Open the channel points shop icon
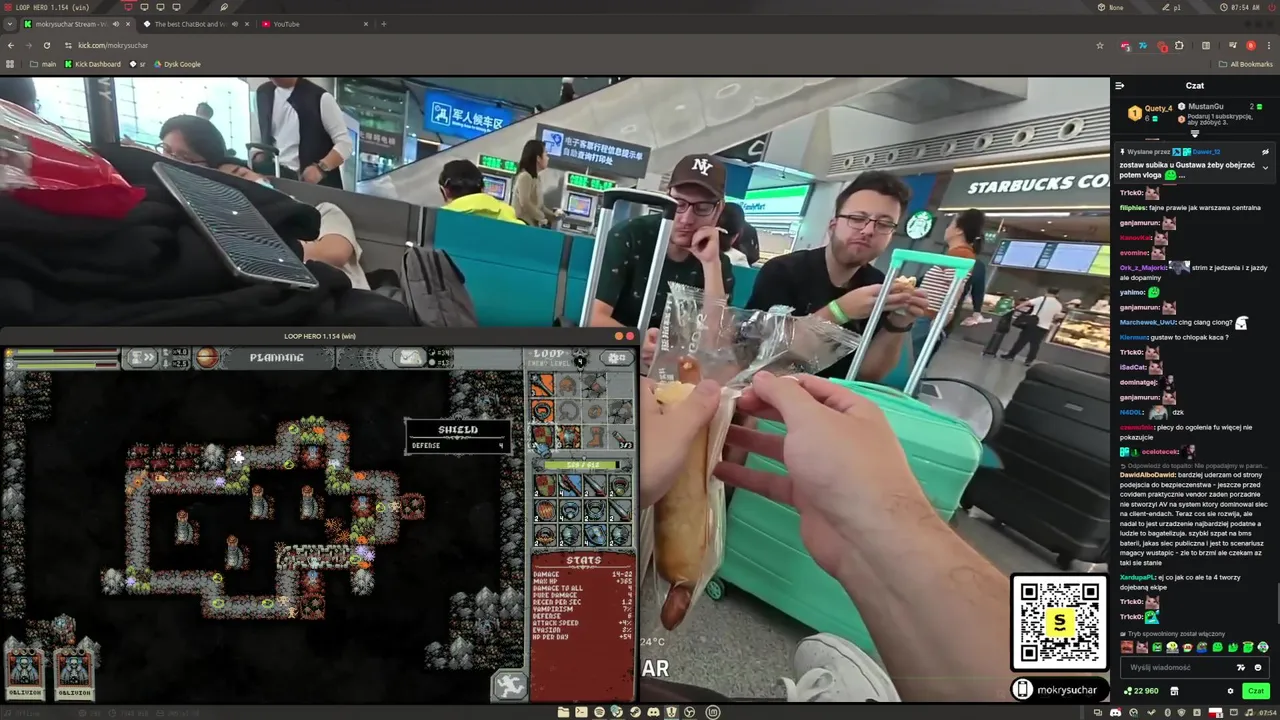 pos(1174,691)
